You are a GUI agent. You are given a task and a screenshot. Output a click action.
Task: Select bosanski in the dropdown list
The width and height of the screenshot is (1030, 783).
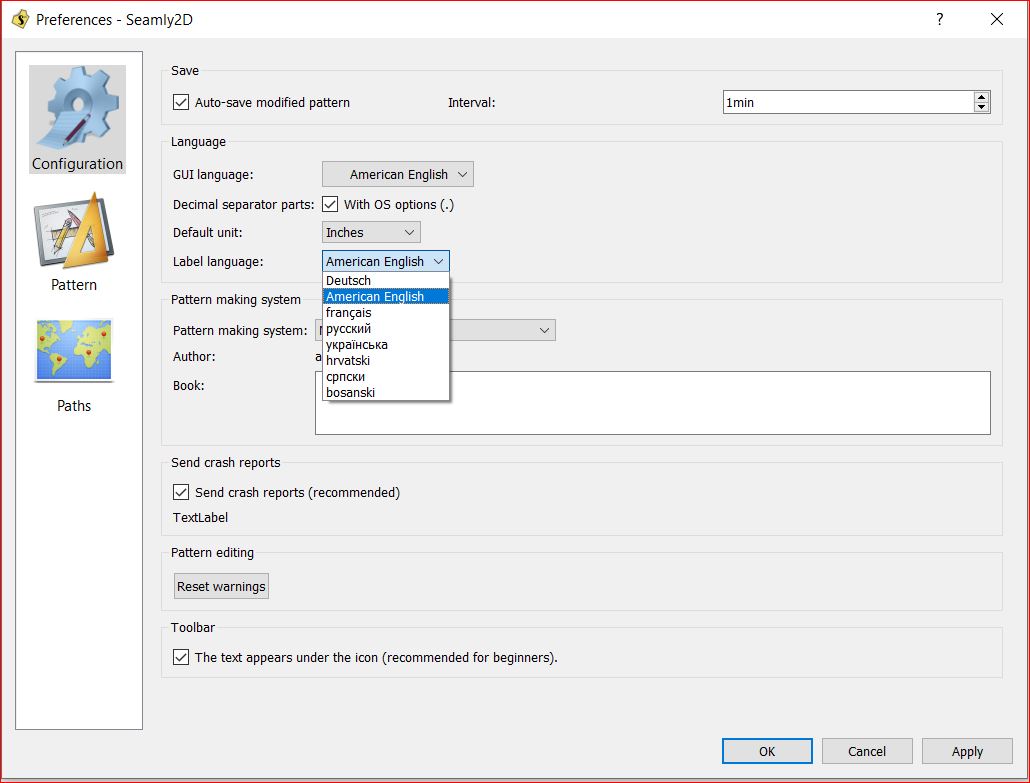[x=350, y=393]
